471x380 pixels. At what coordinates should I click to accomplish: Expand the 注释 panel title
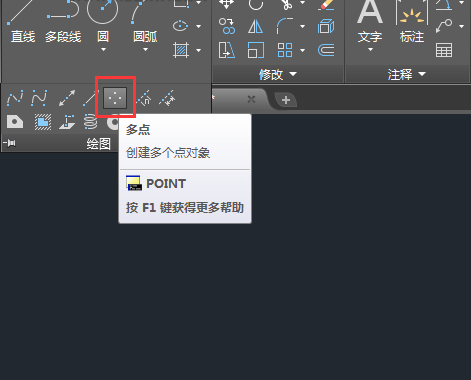[x=407, y=74]
